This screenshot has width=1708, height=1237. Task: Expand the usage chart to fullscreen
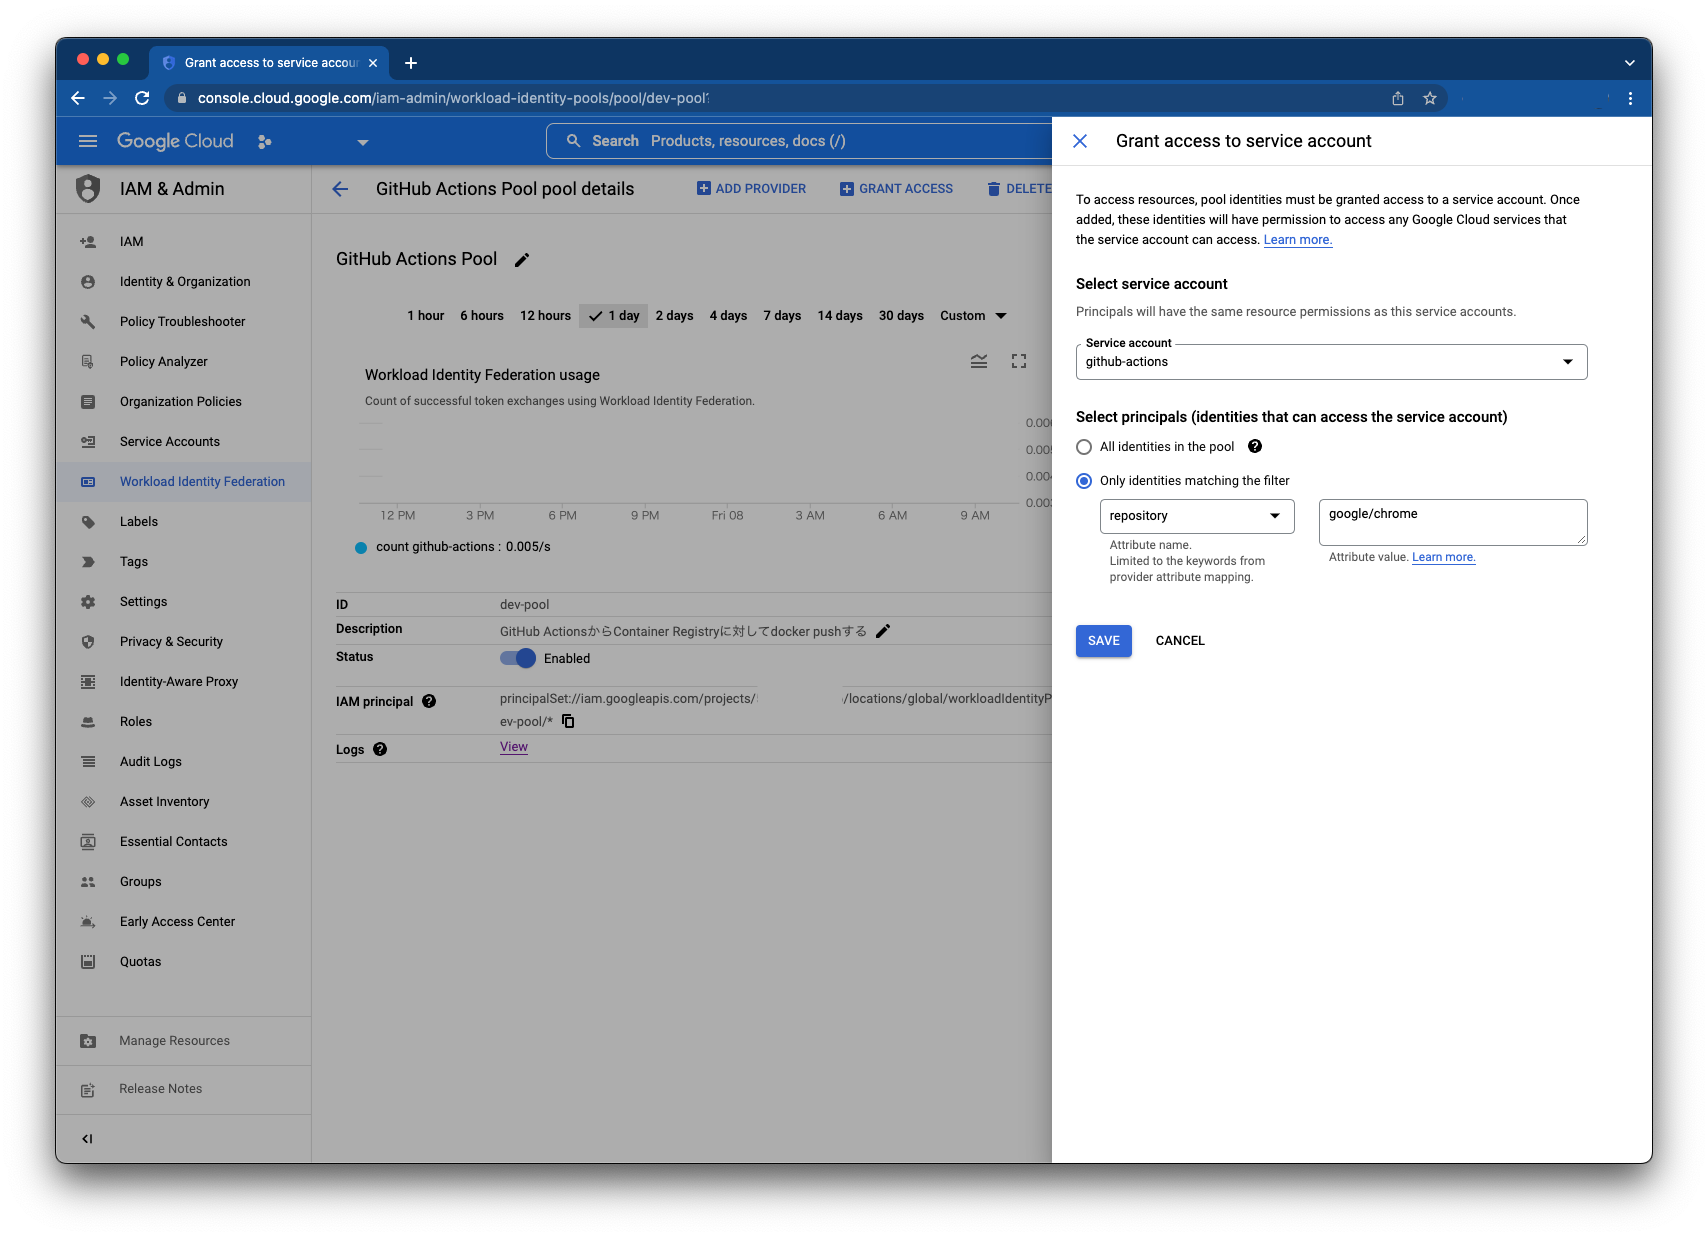pos(1019,361)
